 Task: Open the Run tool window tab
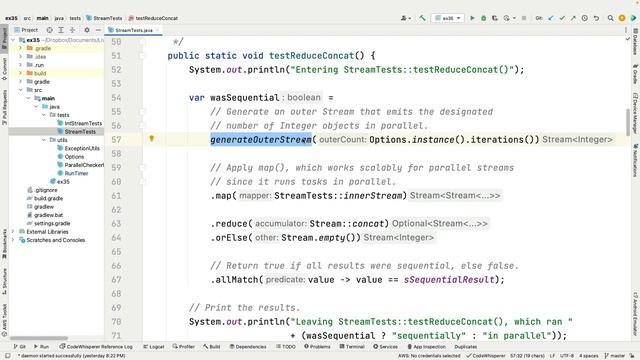[41, 347]
